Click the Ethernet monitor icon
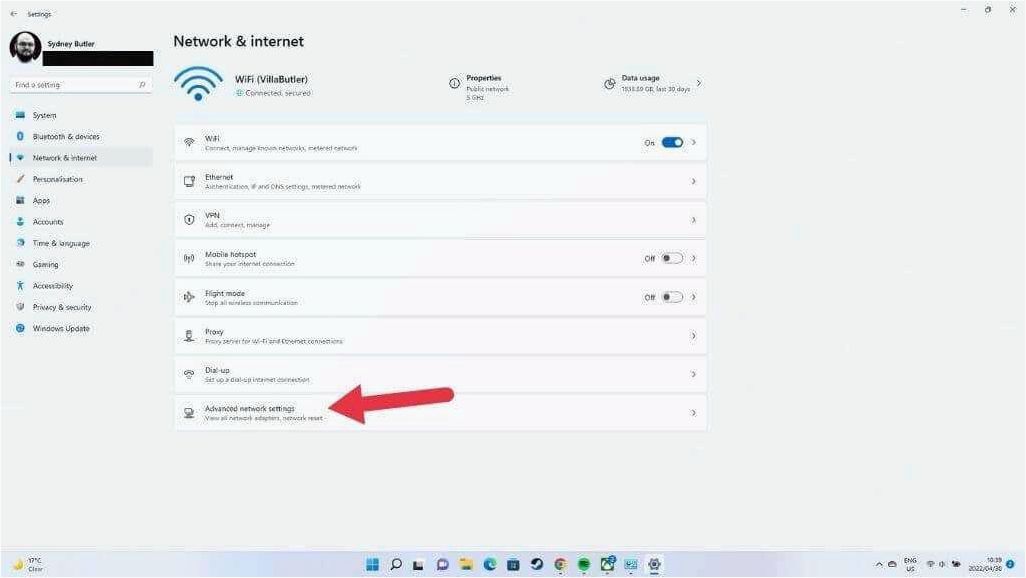1026x578 pixels. pyautogui.click(x=189, y=181)
